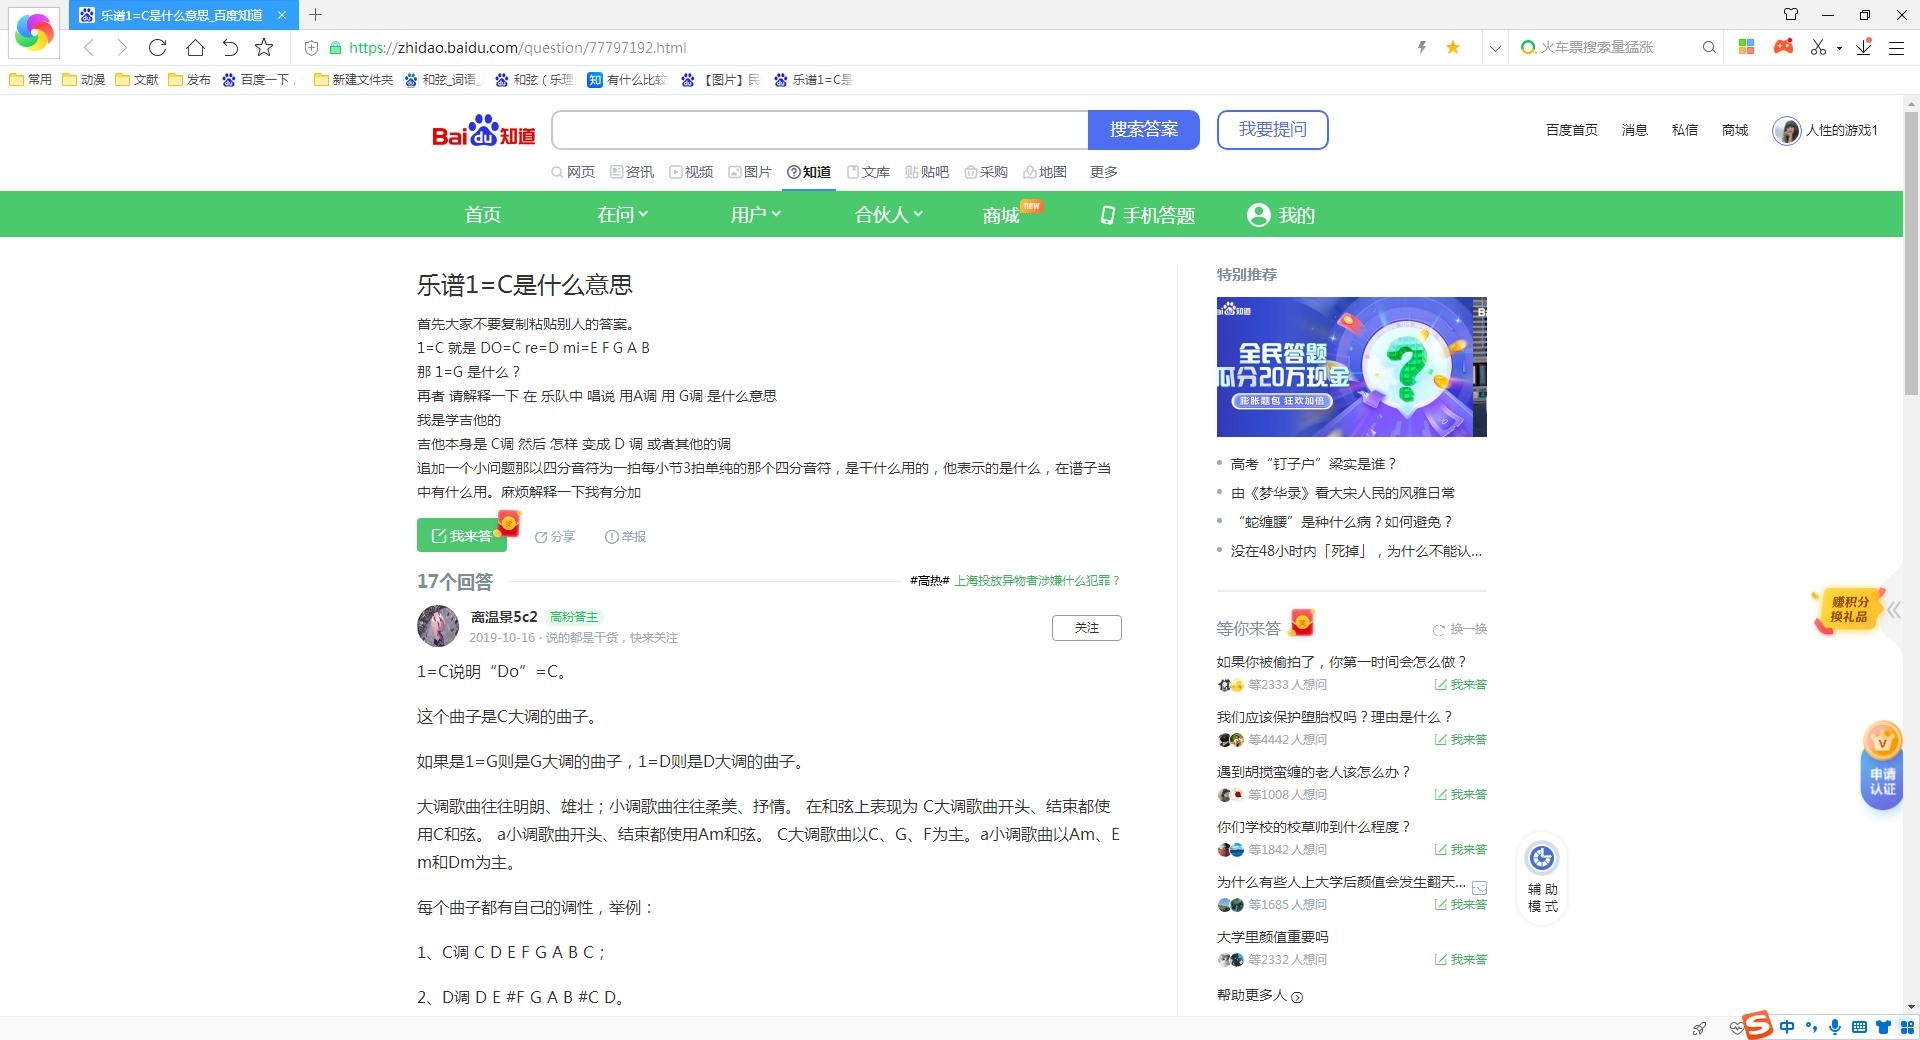Click the skin T-shirt icon on Sogou bar
This screenshot has height=1040, width=1920.
(1885, 1027)
